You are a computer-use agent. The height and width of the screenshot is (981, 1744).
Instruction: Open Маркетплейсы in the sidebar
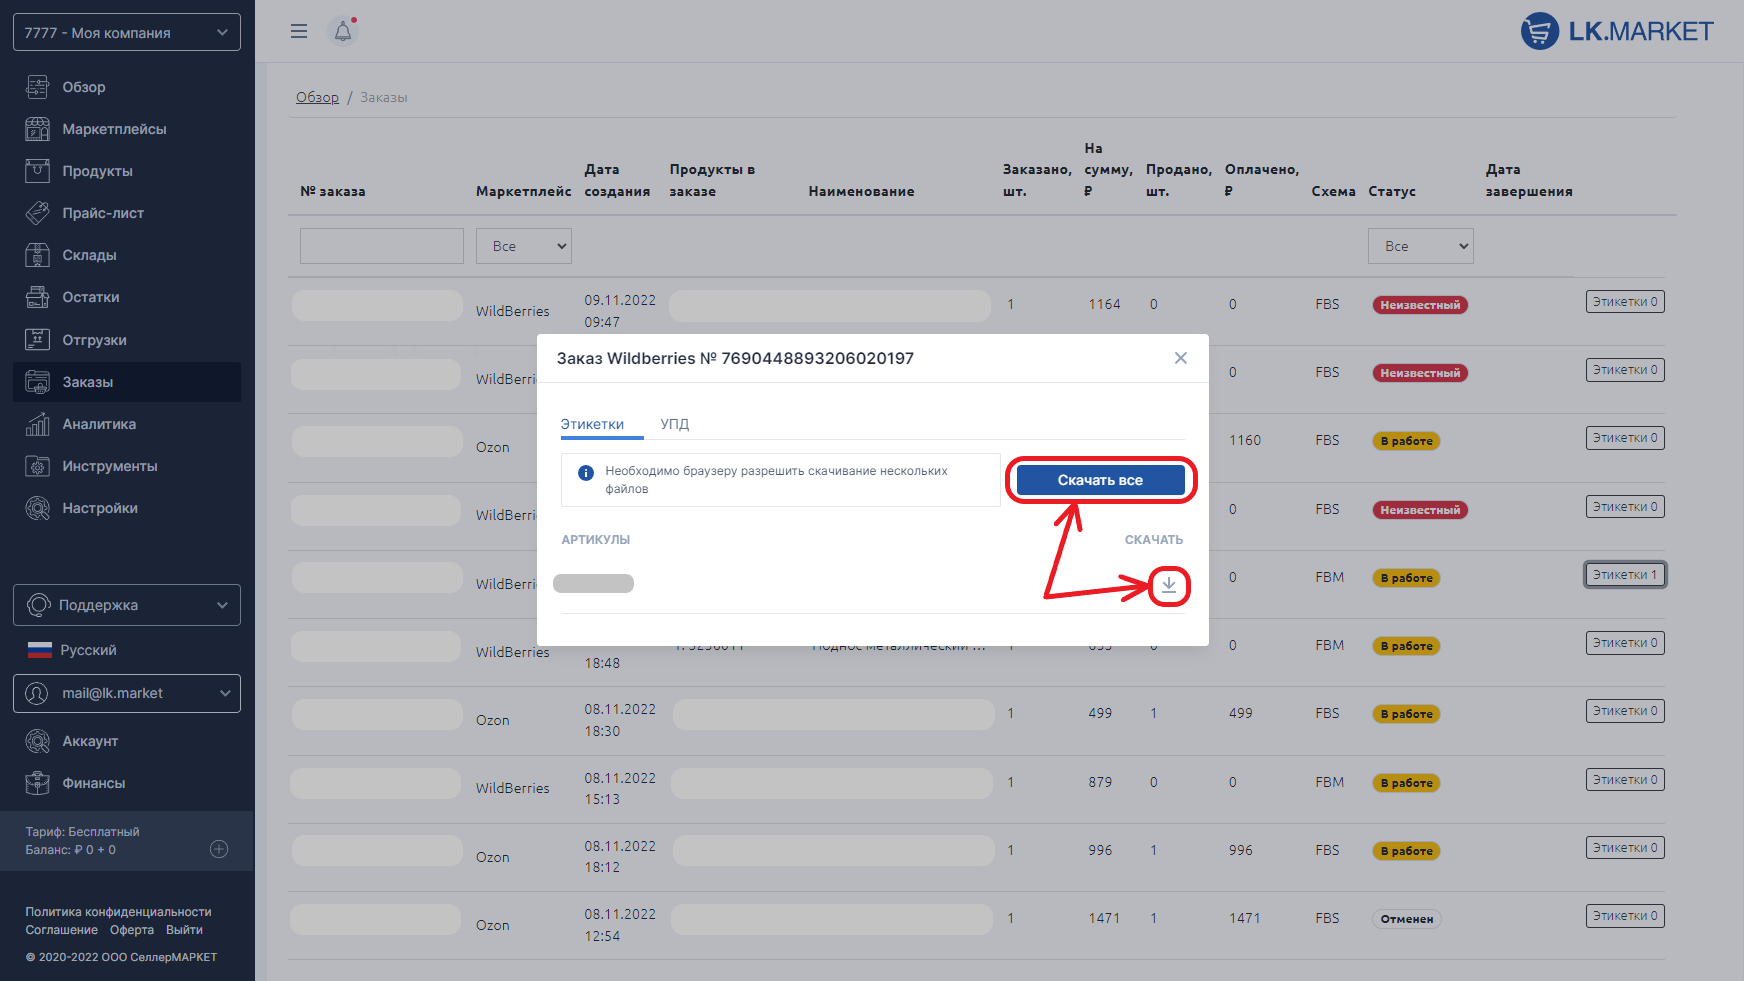(114, 129)
